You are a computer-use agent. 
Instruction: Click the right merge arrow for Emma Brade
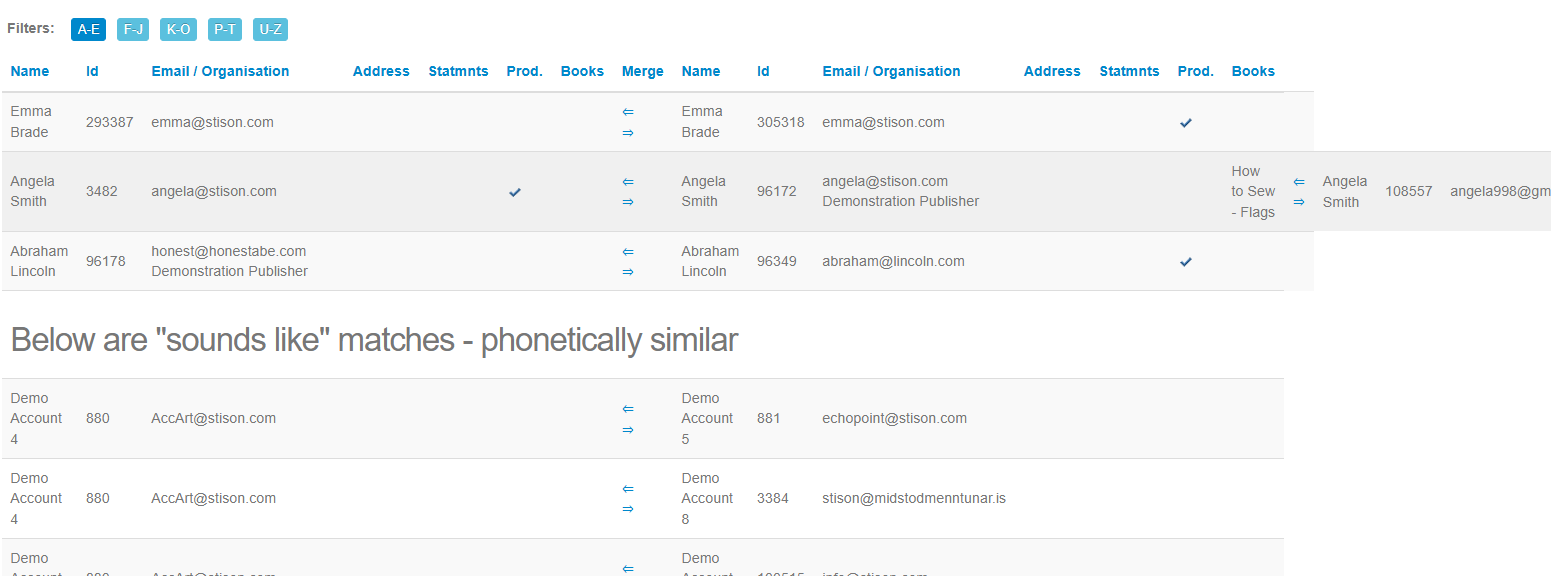(x=627, y=132)
